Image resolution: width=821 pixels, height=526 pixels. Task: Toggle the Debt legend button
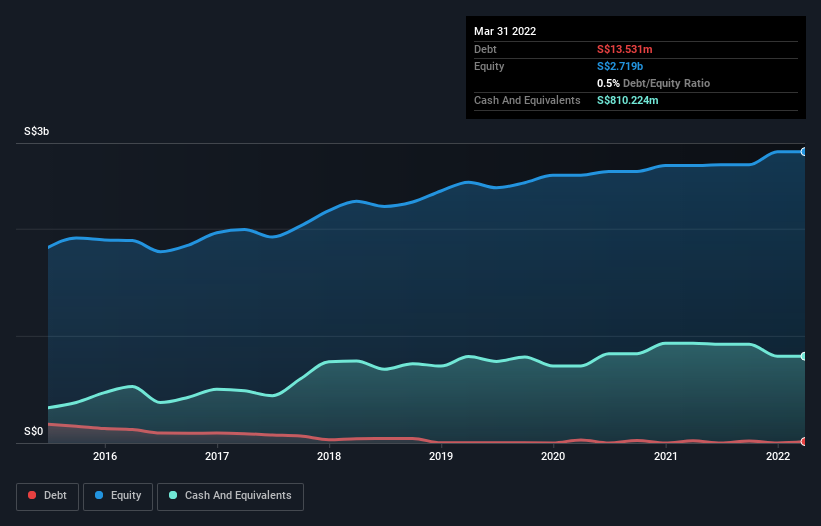(48, 496)
